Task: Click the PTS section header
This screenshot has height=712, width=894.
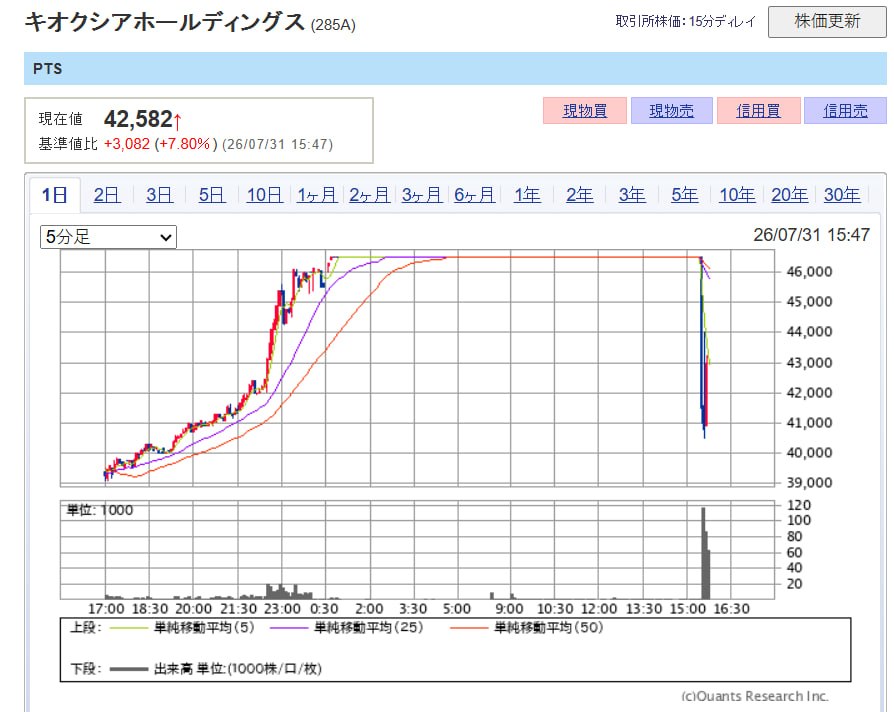Action: click(x=455, y=68)
